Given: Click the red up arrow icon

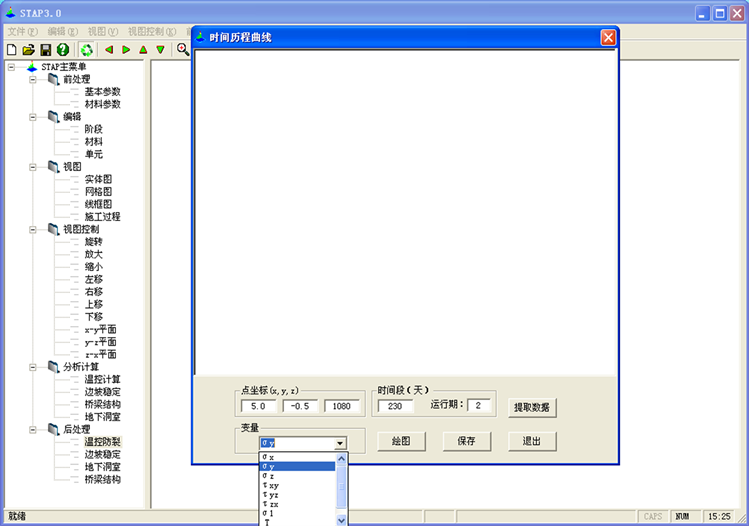Looking at the screenshot, I should click(x=143, y=49).
